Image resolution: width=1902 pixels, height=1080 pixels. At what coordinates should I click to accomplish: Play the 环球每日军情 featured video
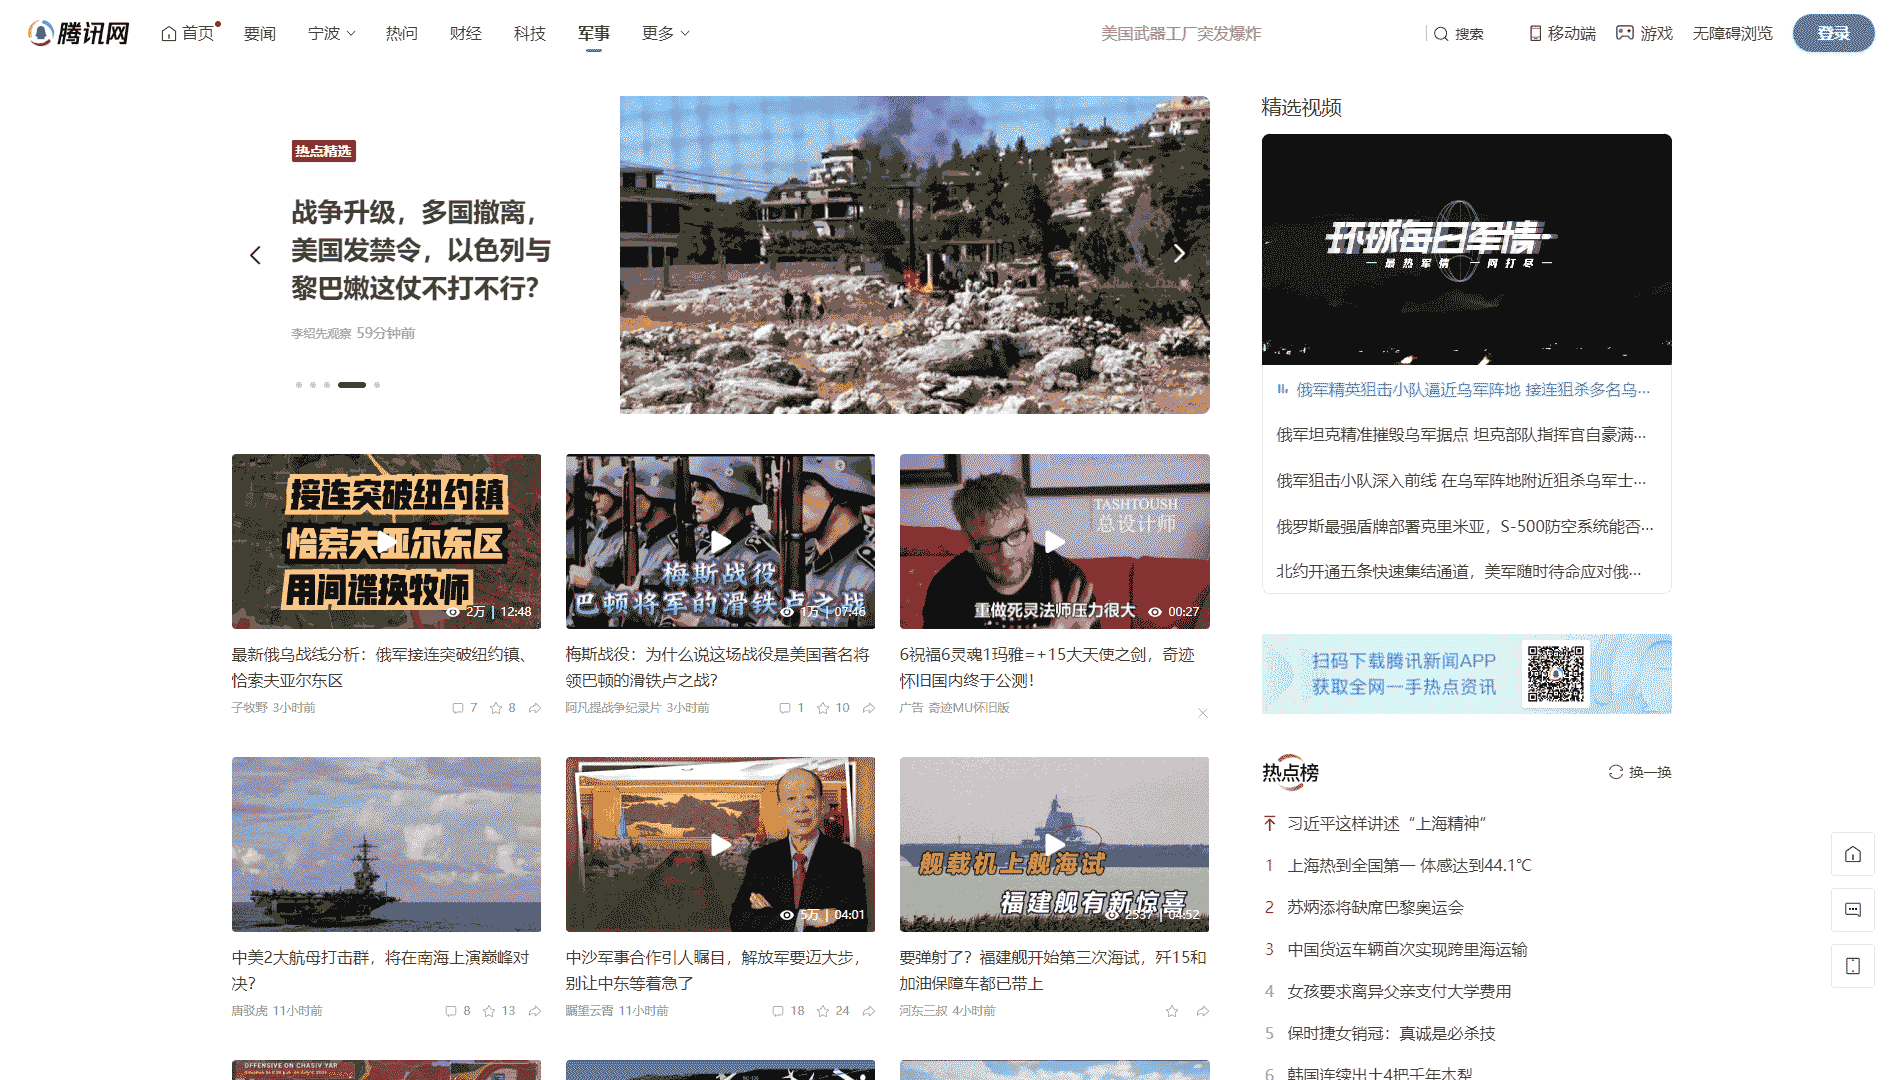[1467, 249]
